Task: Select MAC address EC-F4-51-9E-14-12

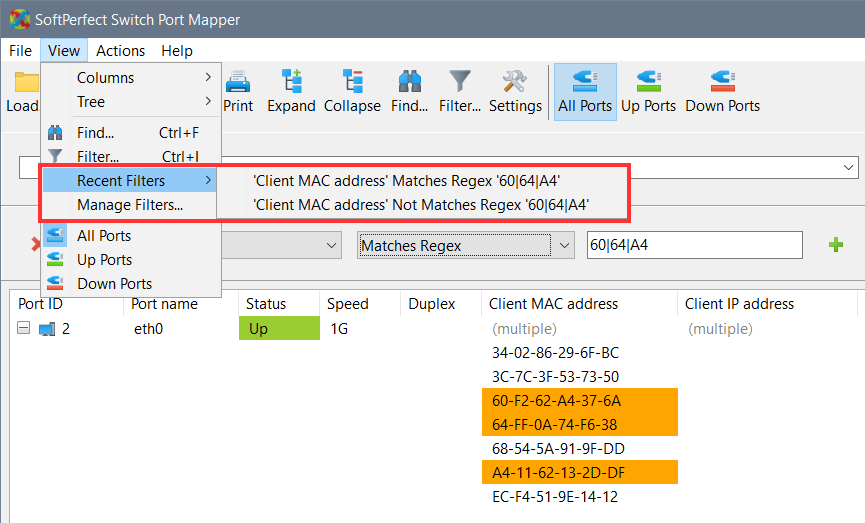Action: click(x=554, y=497)
